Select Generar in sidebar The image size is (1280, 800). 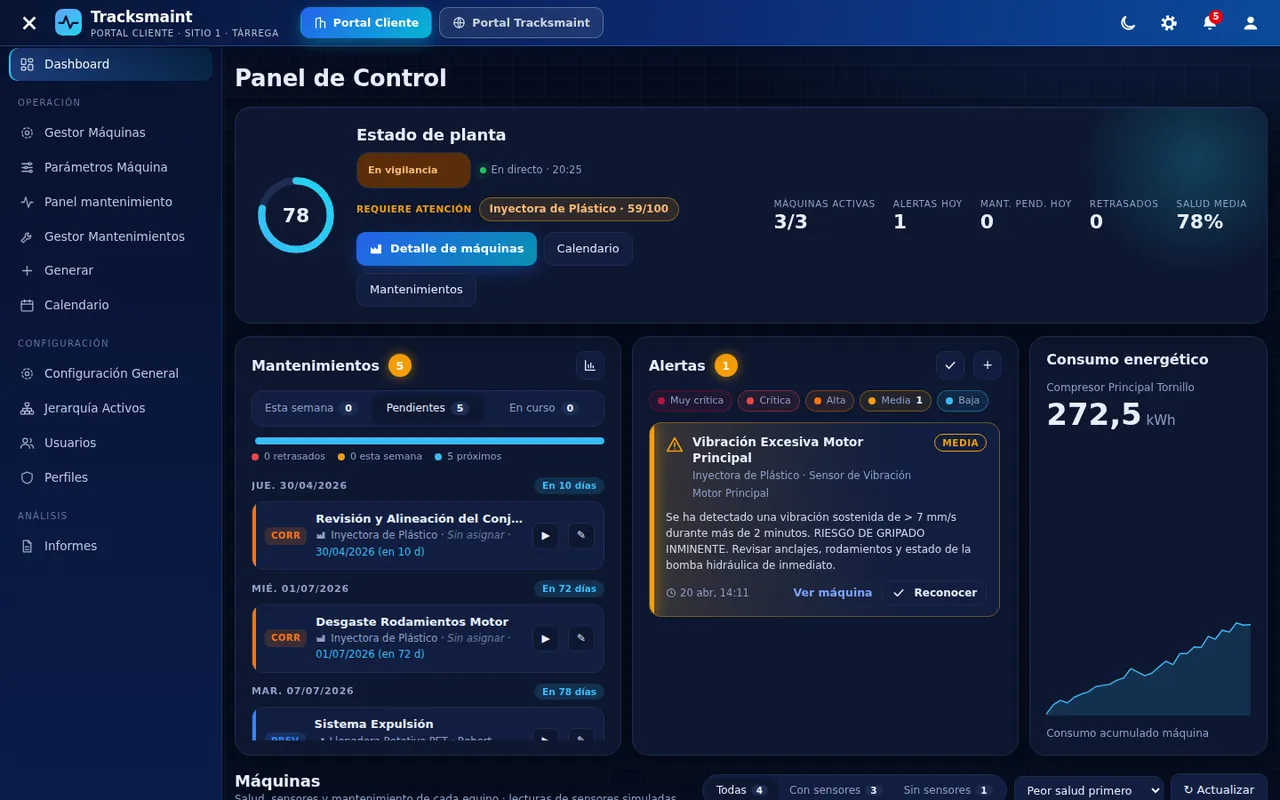(111, 271)
